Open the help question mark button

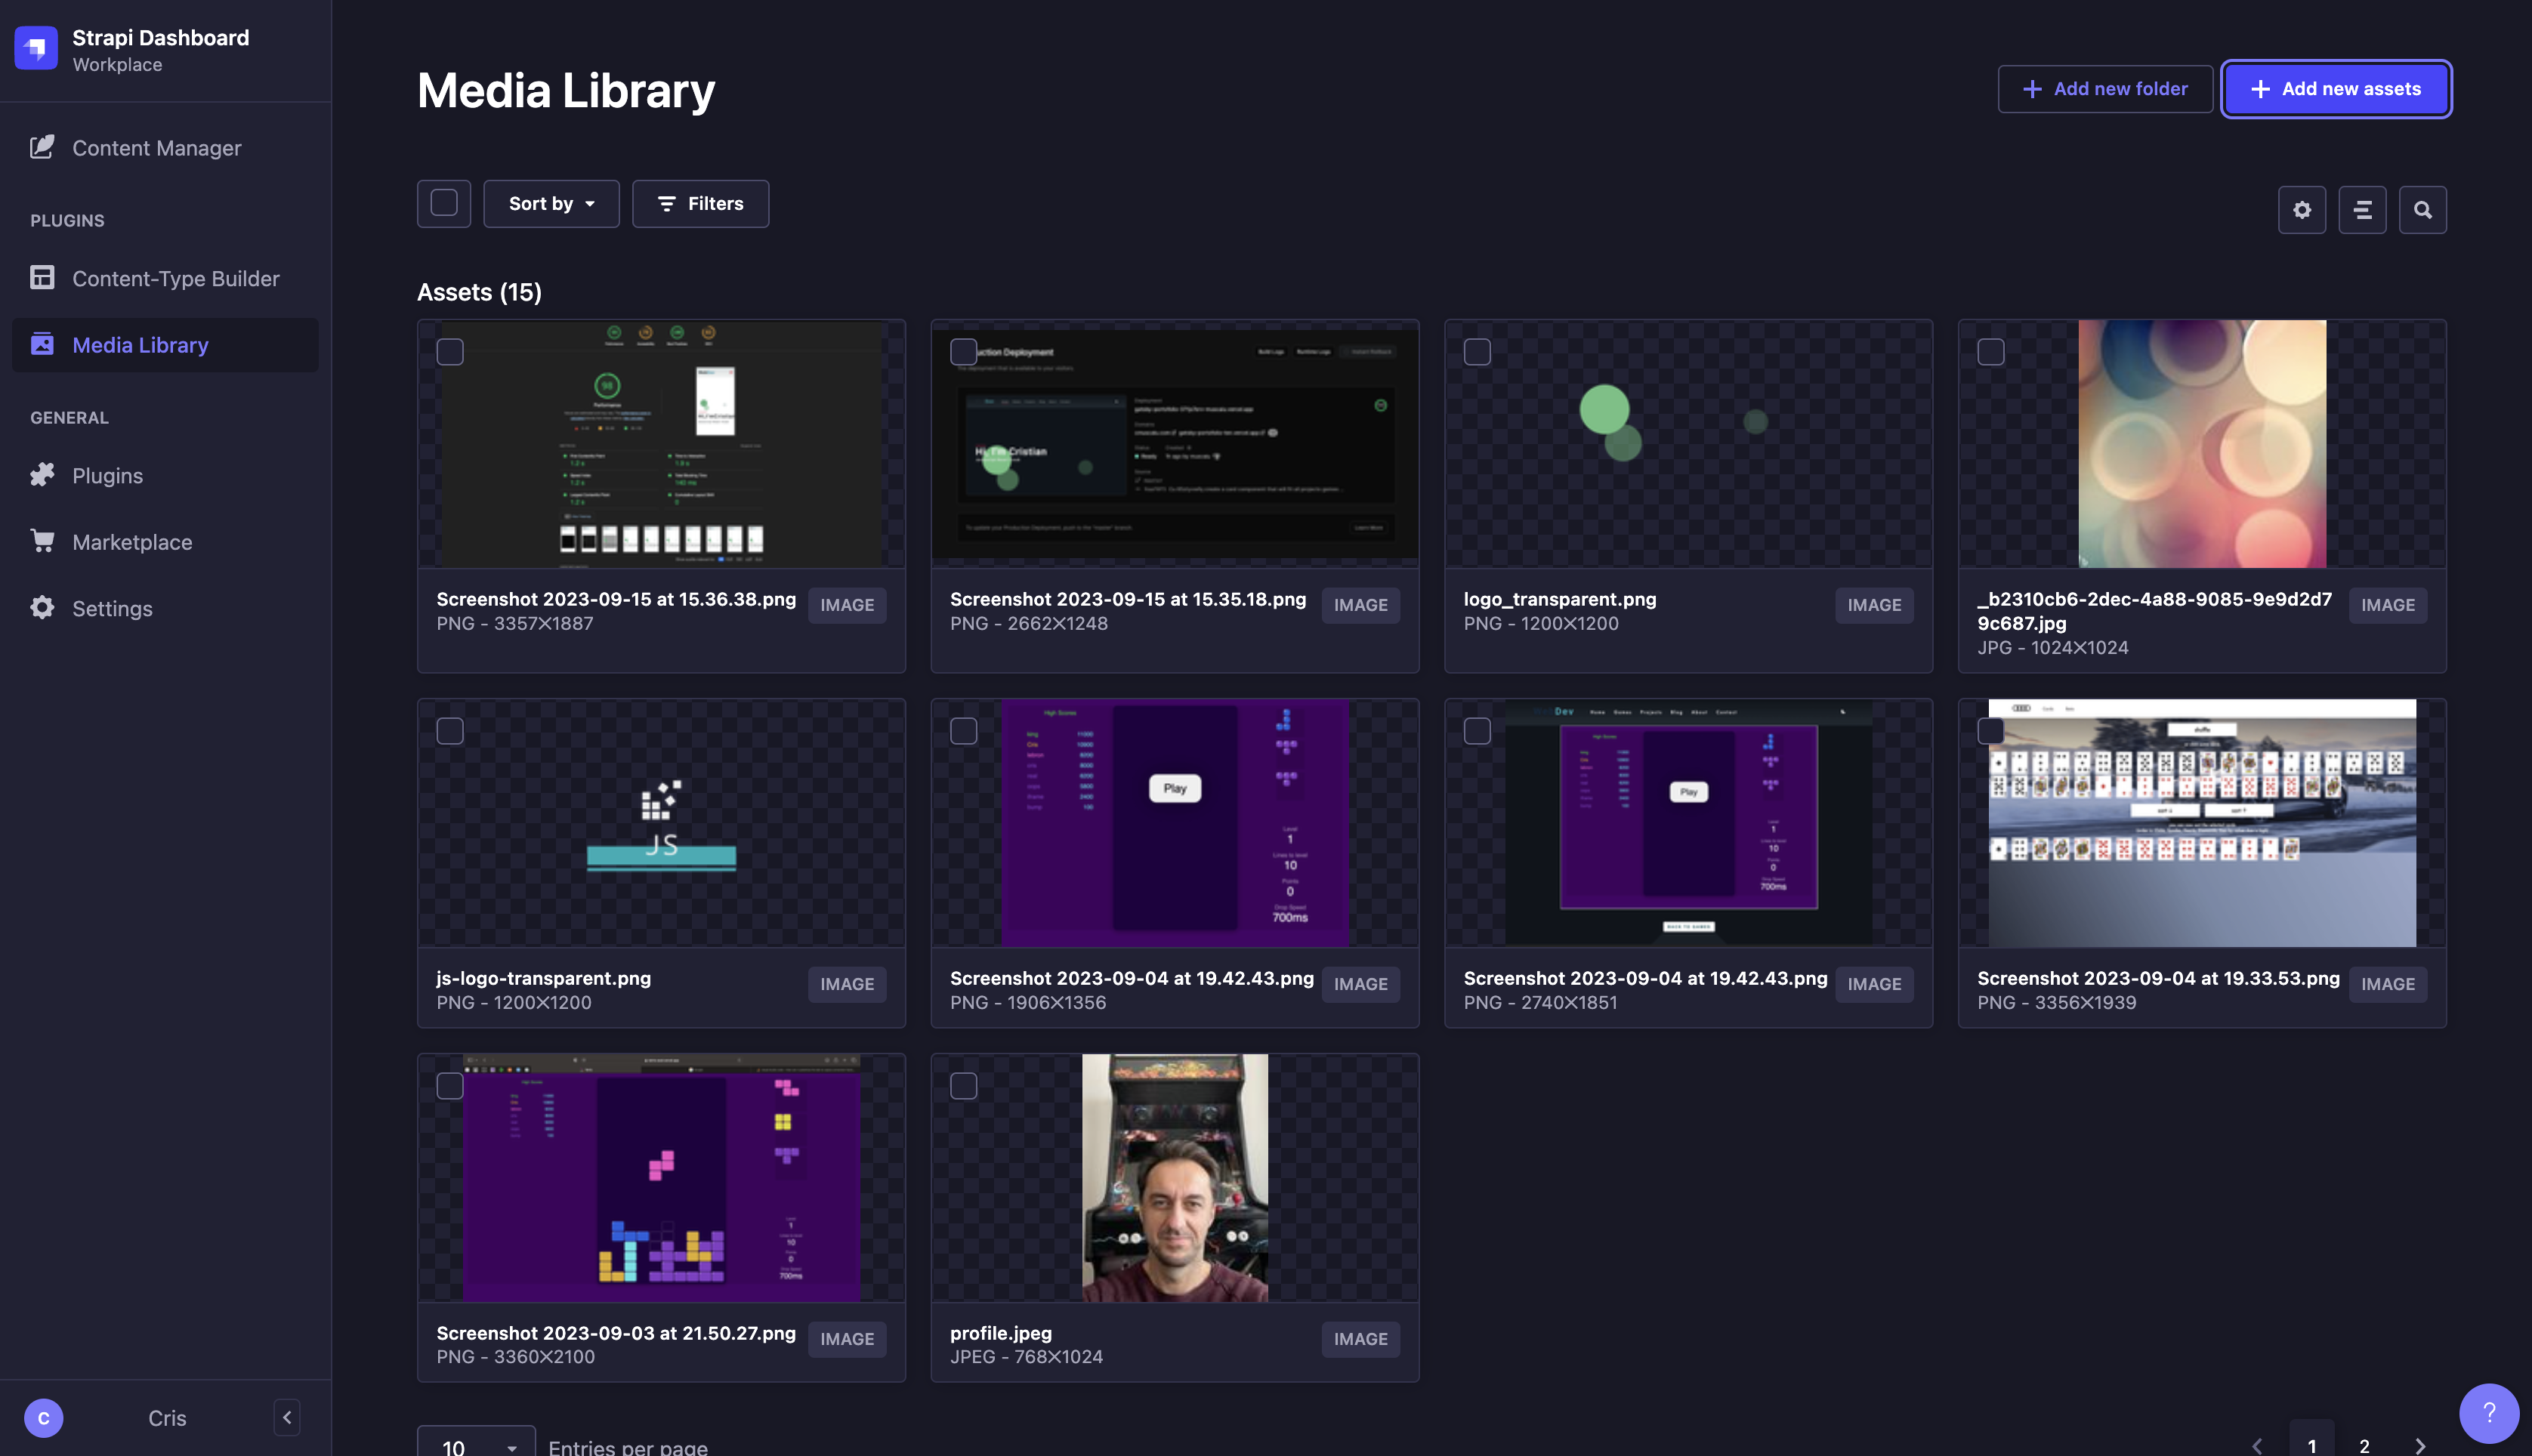pyautogui.click(x=2488, y=1412)
